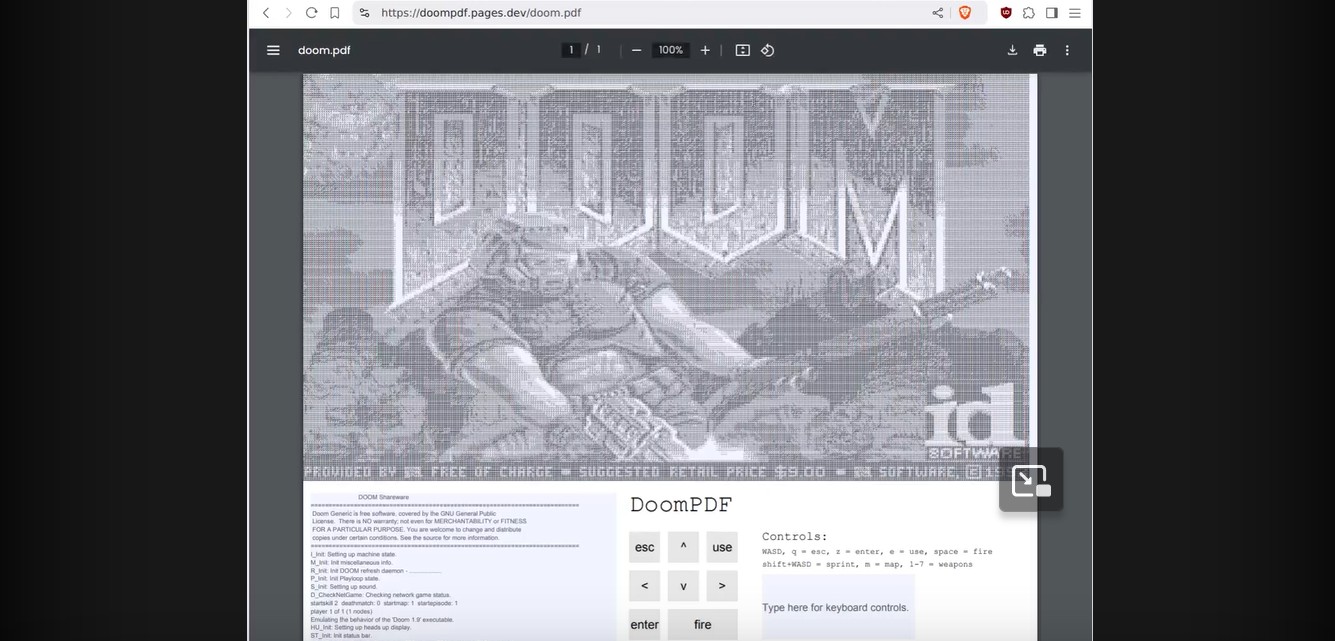Image resolution: width=1335 pixels, height=641 pixels.
Task: Bookmark the current page
Action: tap(334, 12)
